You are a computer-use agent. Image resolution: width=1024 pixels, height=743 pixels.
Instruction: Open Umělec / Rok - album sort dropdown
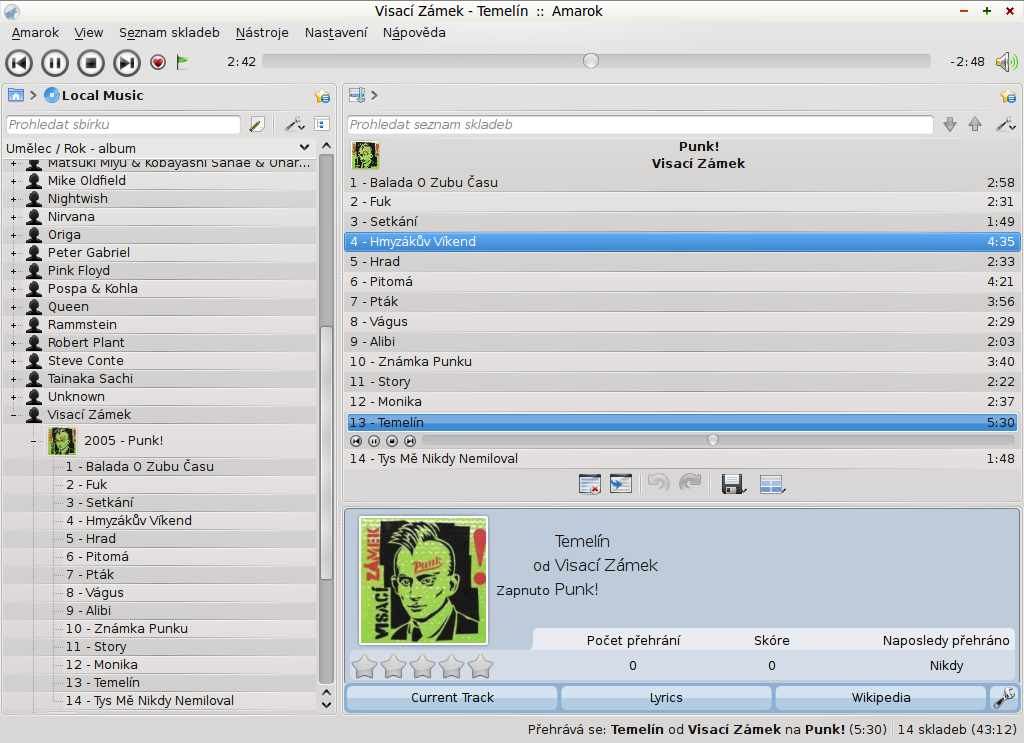tap(158, 148)
